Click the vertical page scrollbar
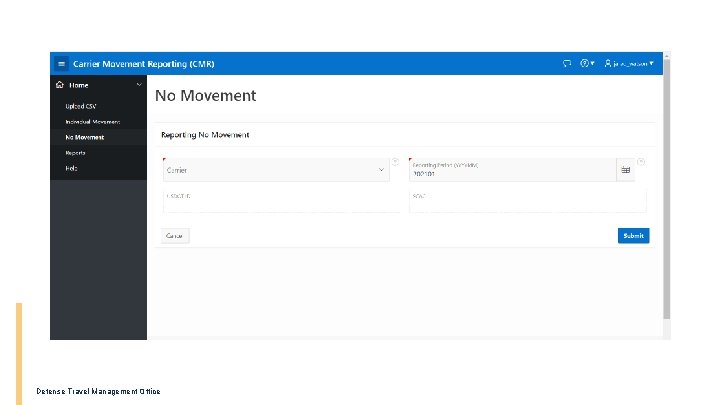The image size is (720, 405). (667, 188)
